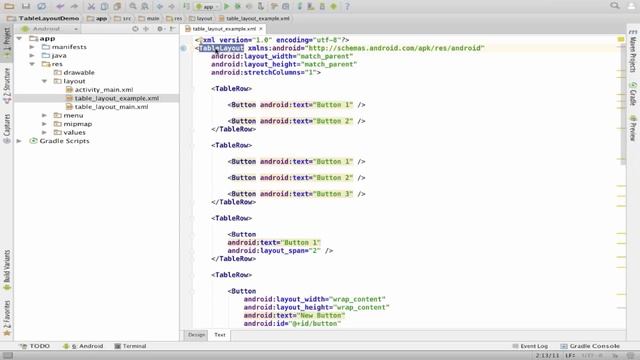This screenshot has width=640, height=360.
Task: Open the TODO tool window
Action: 35,346
